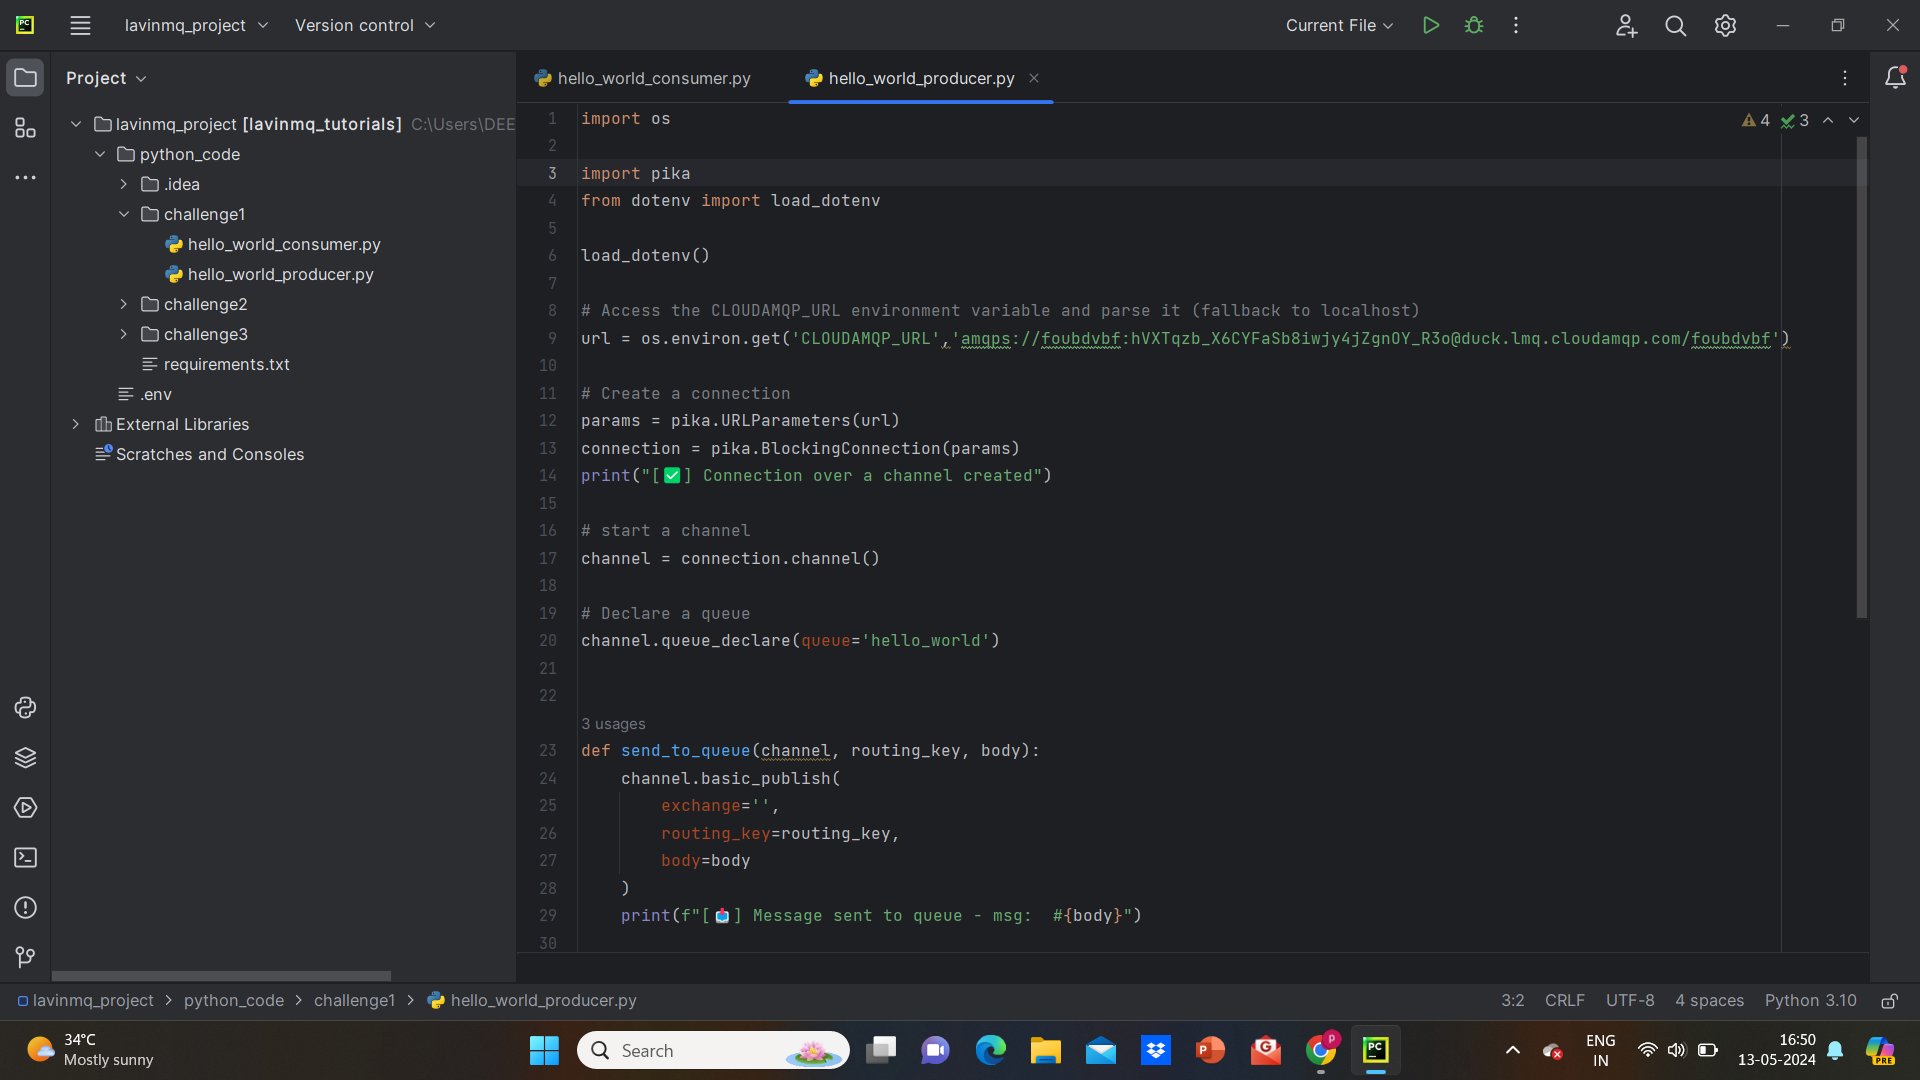
Task: Open Windows taskbar Search box
Action: pos(713,1050)
